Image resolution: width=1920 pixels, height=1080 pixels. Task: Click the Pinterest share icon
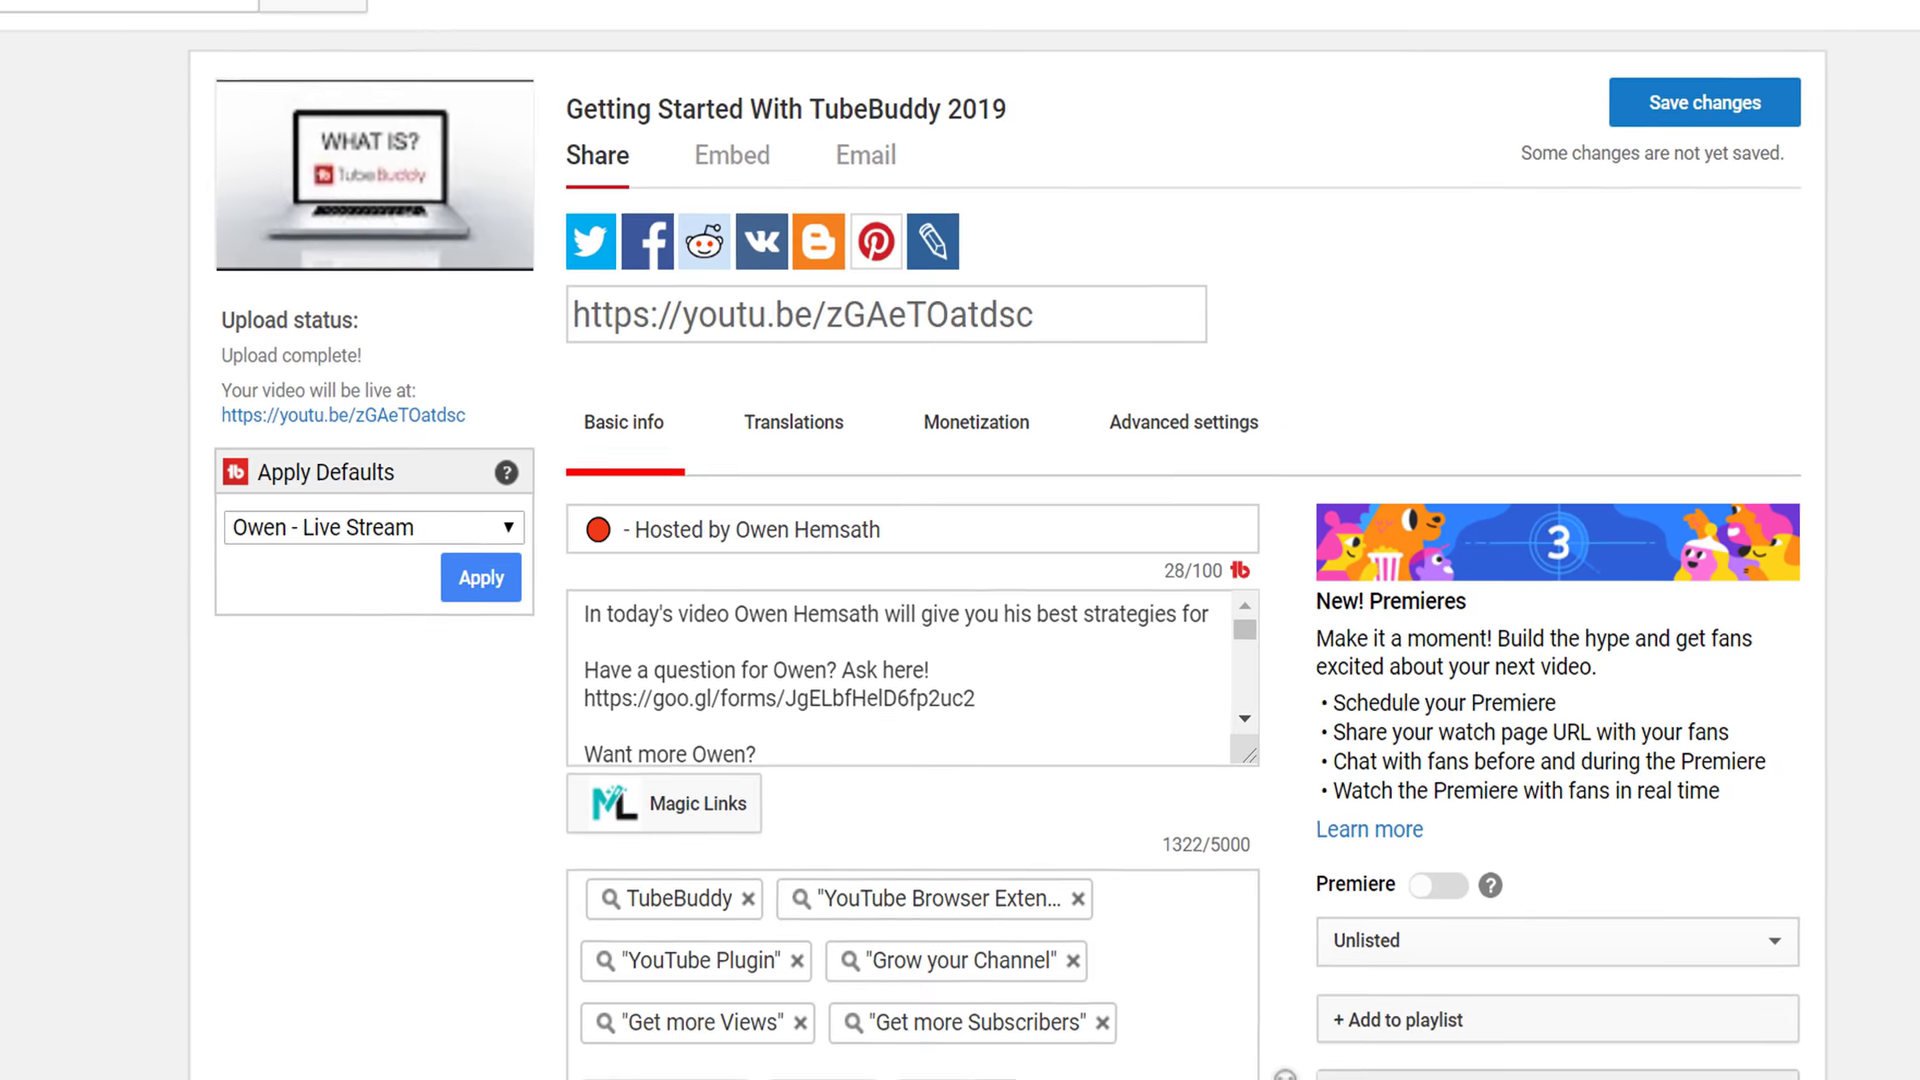877,240
